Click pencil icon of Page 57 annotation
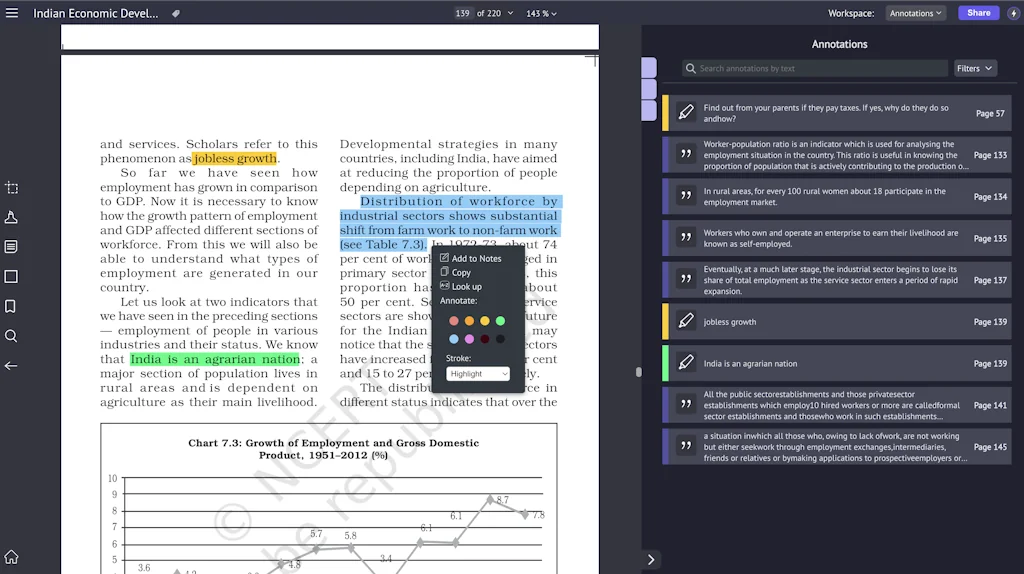 coord(686,112)
